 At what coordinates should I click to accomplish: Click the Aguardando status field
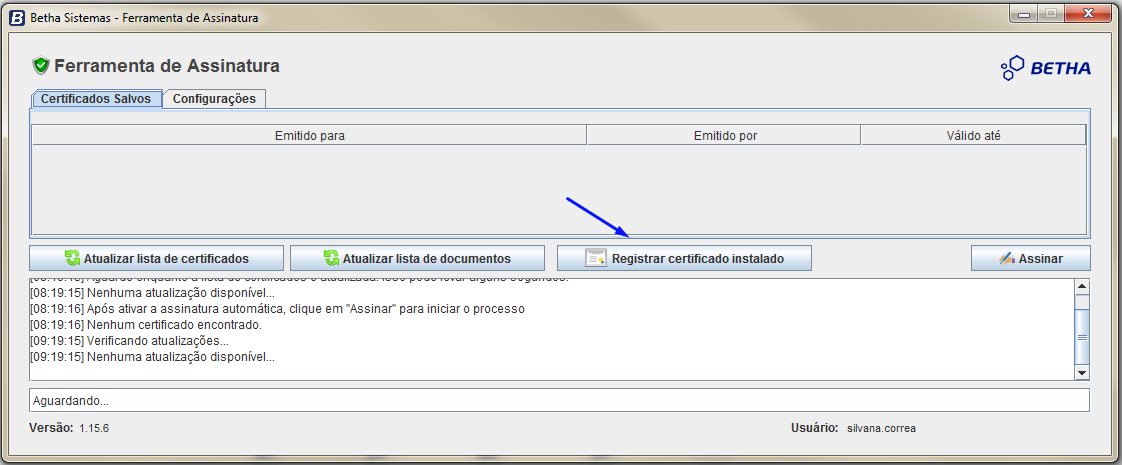pyautogui.click(x=558, y=400)
